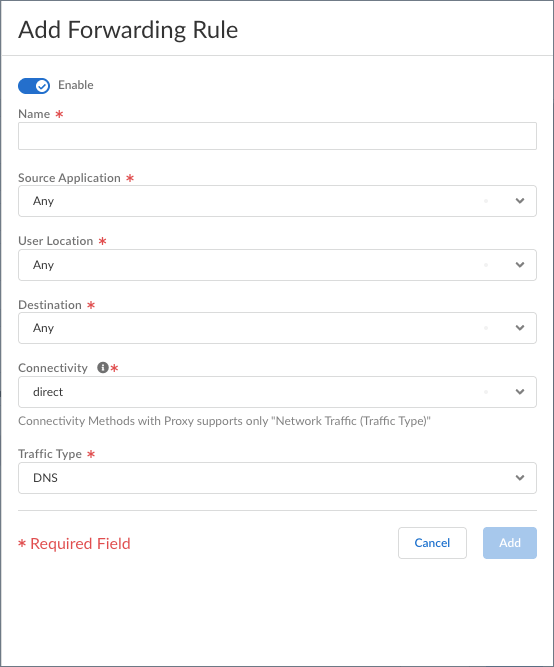Click the Add button

point(510,543)
